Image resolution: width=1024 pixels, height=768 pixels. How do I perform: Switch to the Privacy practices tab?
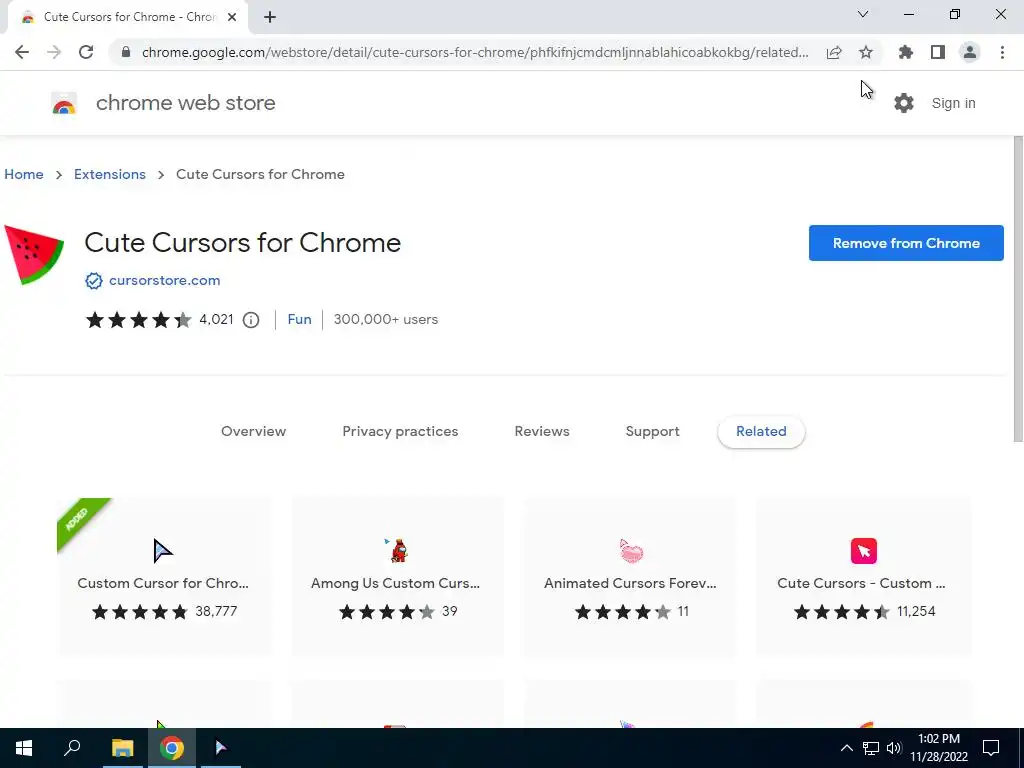pyautogui.click(x=400, y=431)
